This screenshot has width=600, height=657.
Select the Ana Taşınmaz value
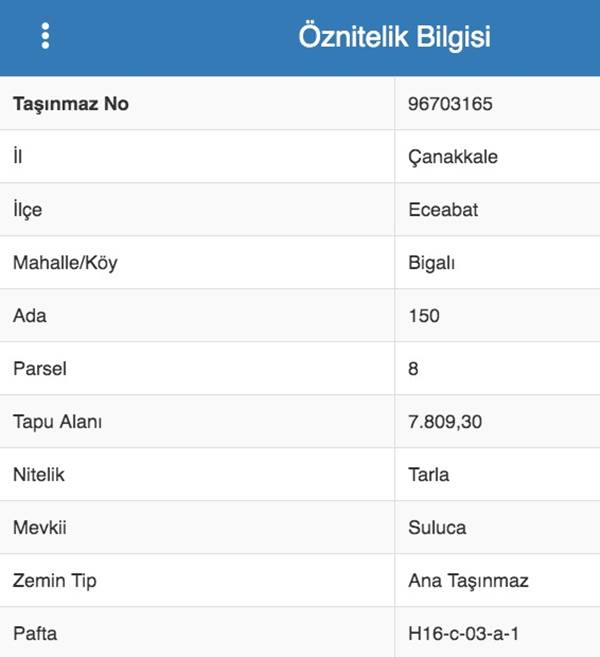[x=468, y=581]
